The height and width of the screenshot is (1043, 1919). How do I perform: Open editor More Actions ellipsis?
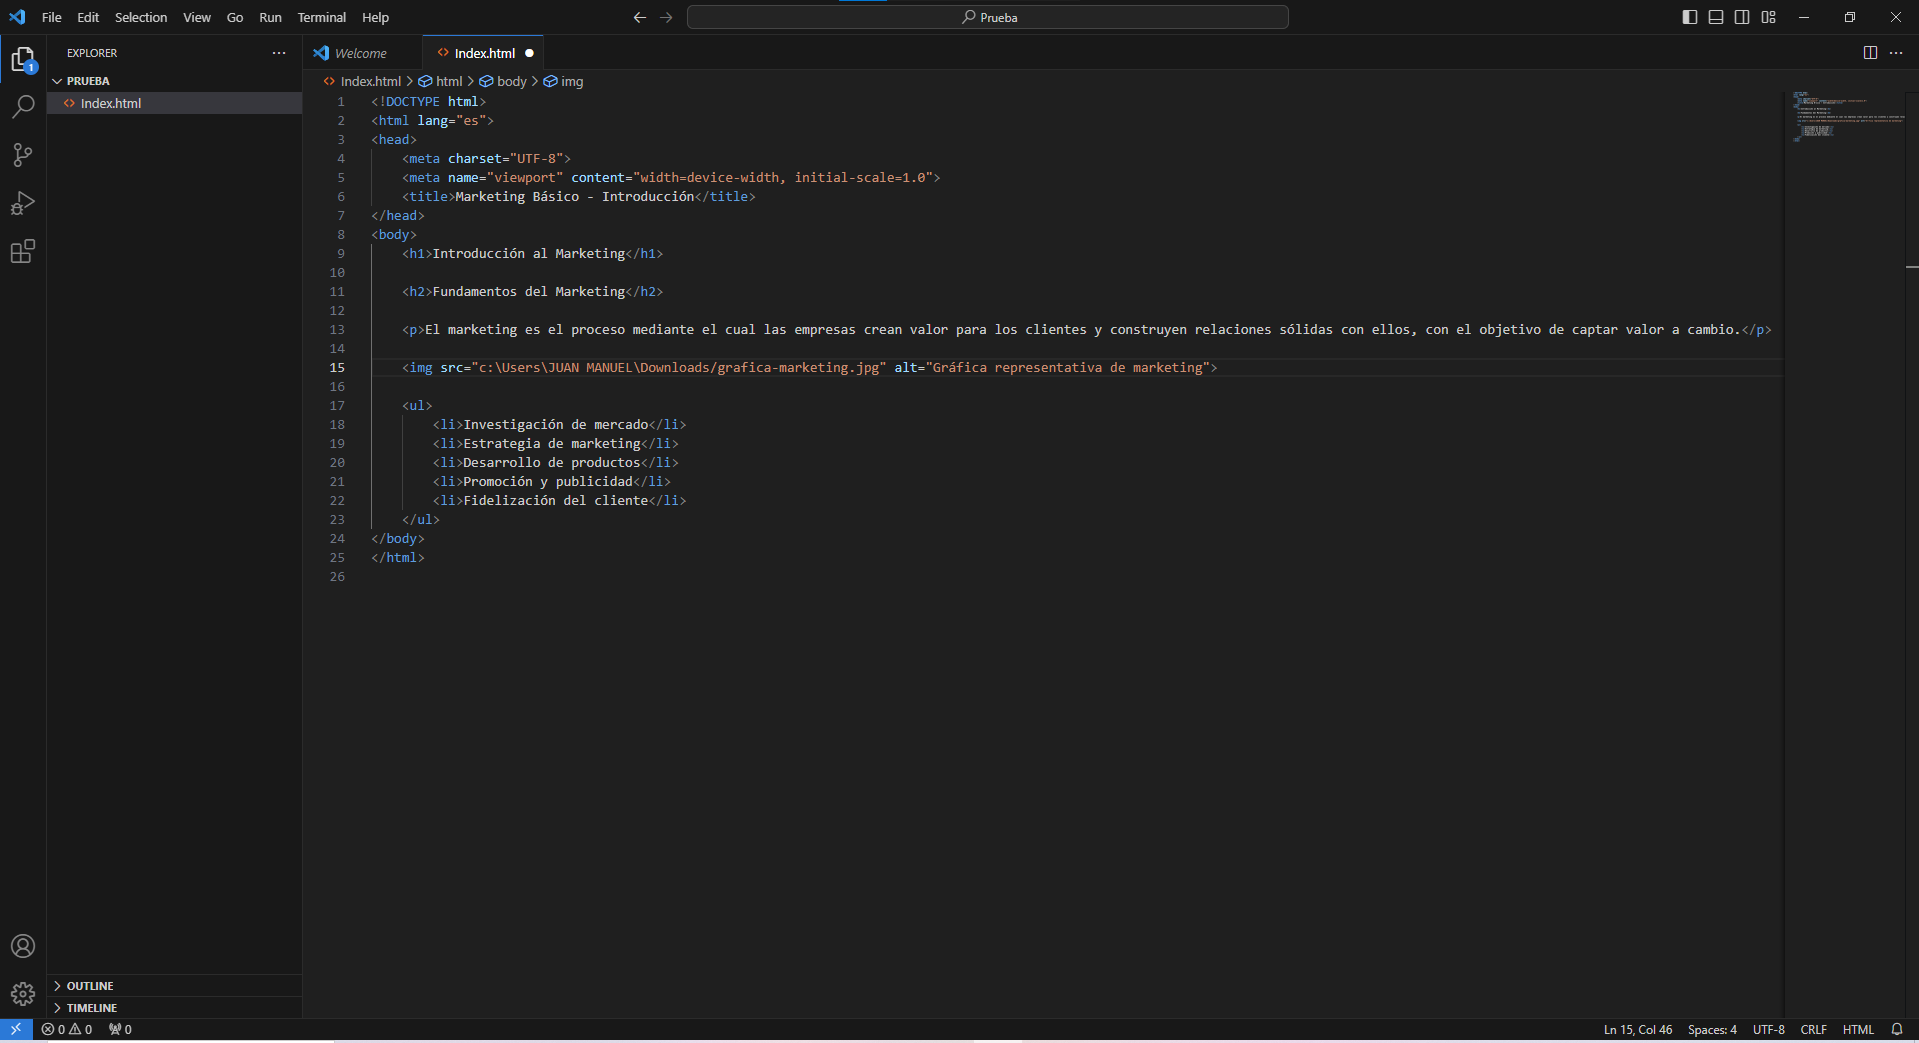(1896, 53)
